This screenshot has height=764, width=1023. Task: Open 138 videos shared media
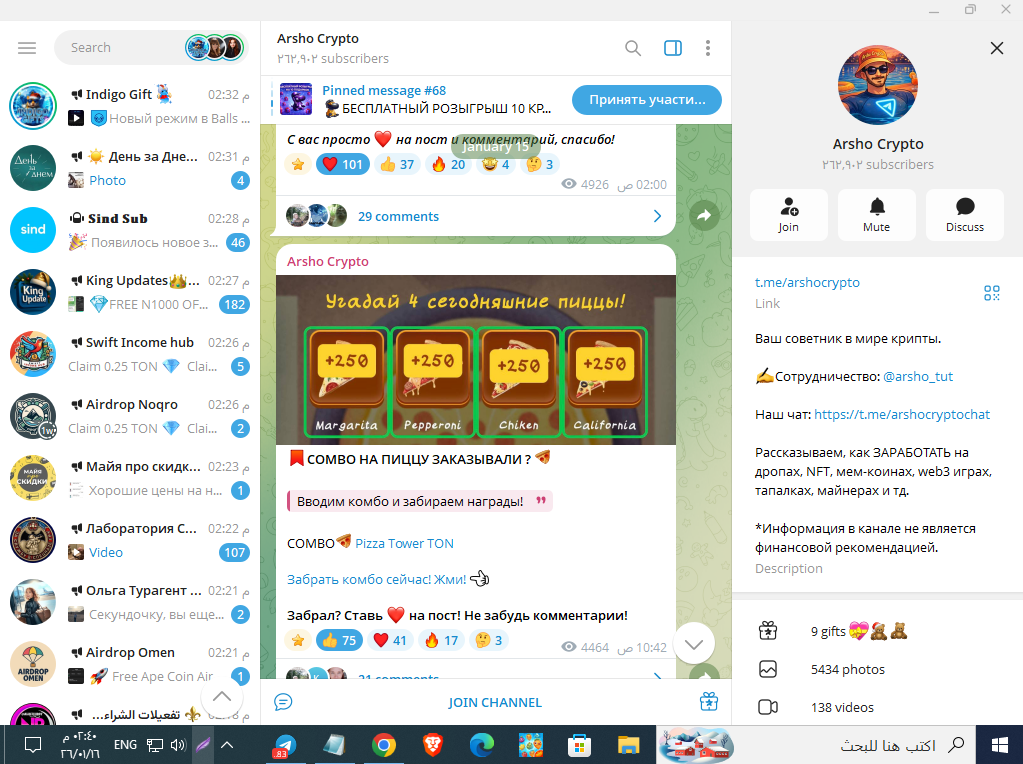click(878, 707)
